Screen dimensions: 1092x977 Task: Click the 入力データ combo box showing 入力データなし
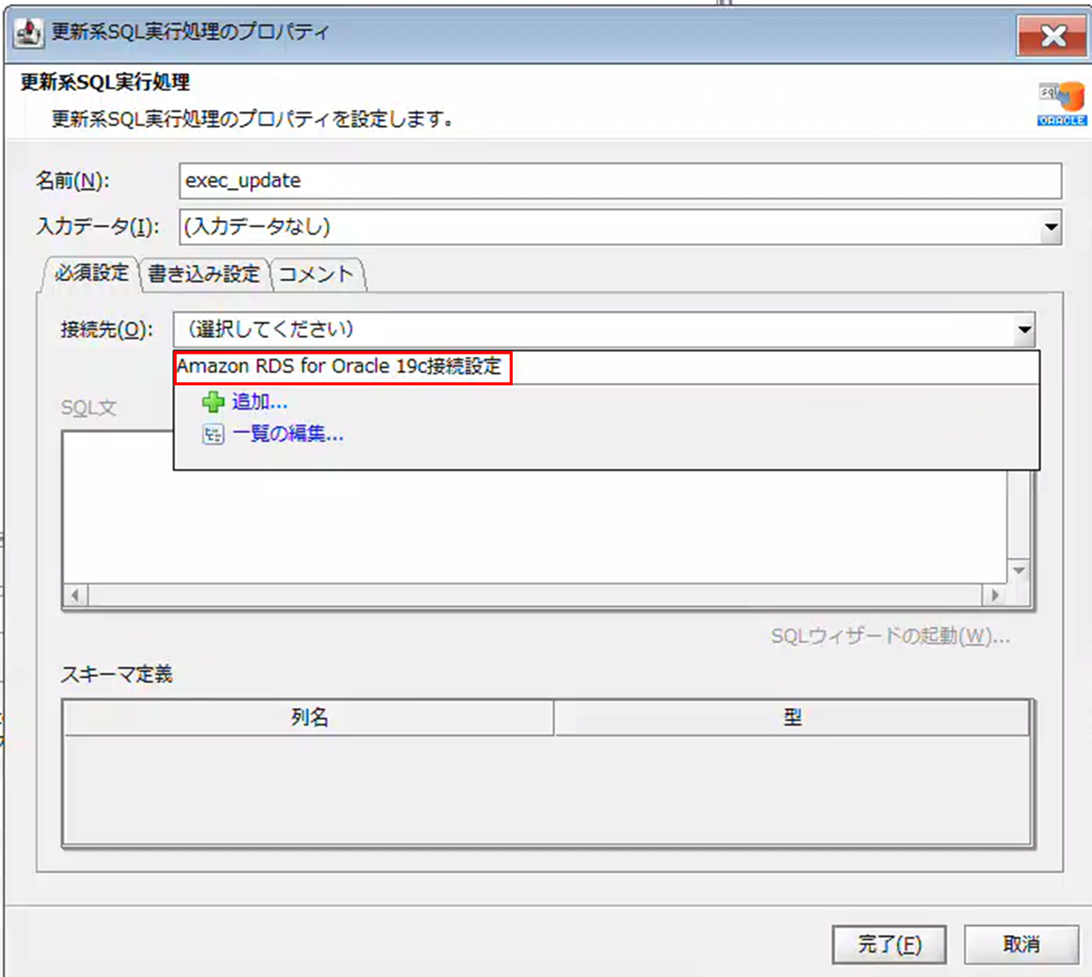coord(620,227)
